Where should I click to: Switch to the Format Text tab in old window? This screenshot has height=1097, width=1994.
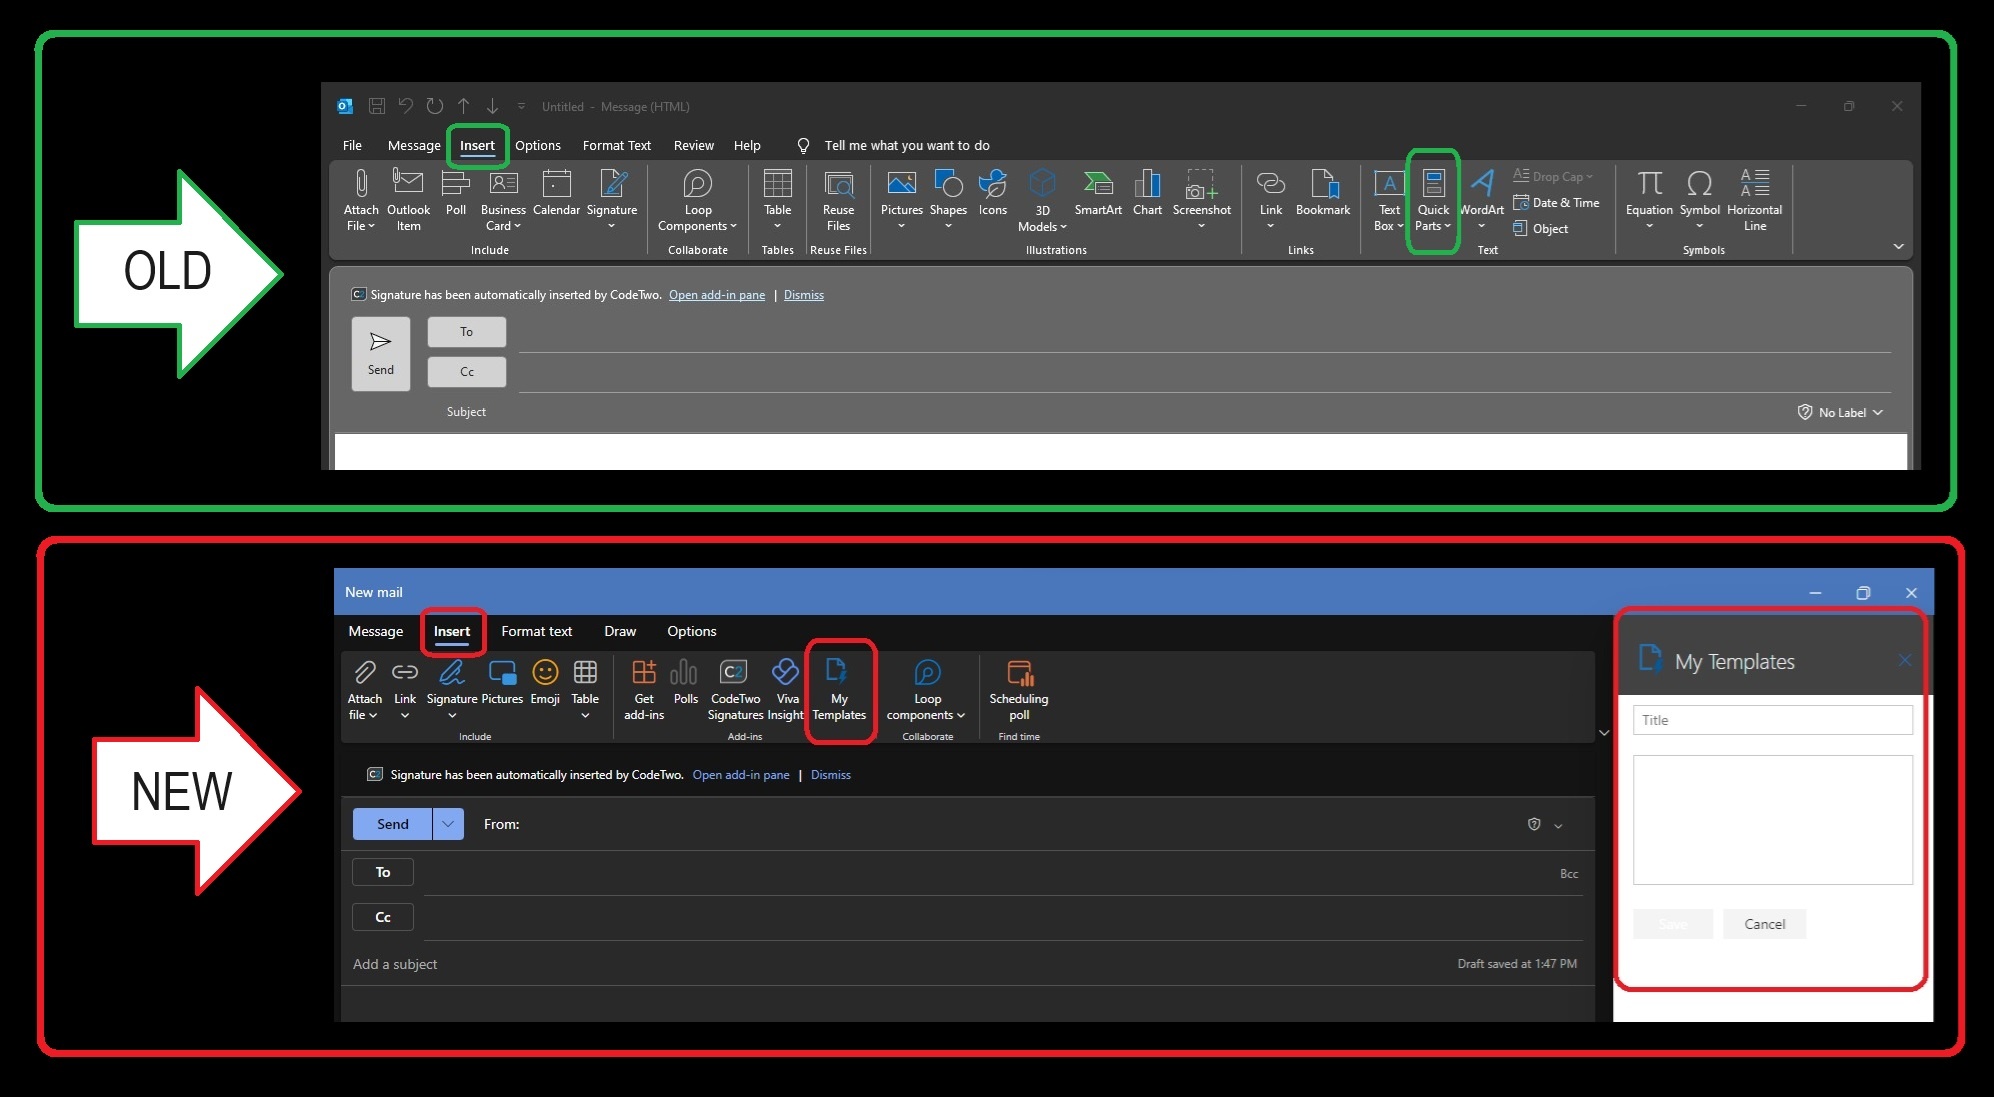tap(617, 146)
